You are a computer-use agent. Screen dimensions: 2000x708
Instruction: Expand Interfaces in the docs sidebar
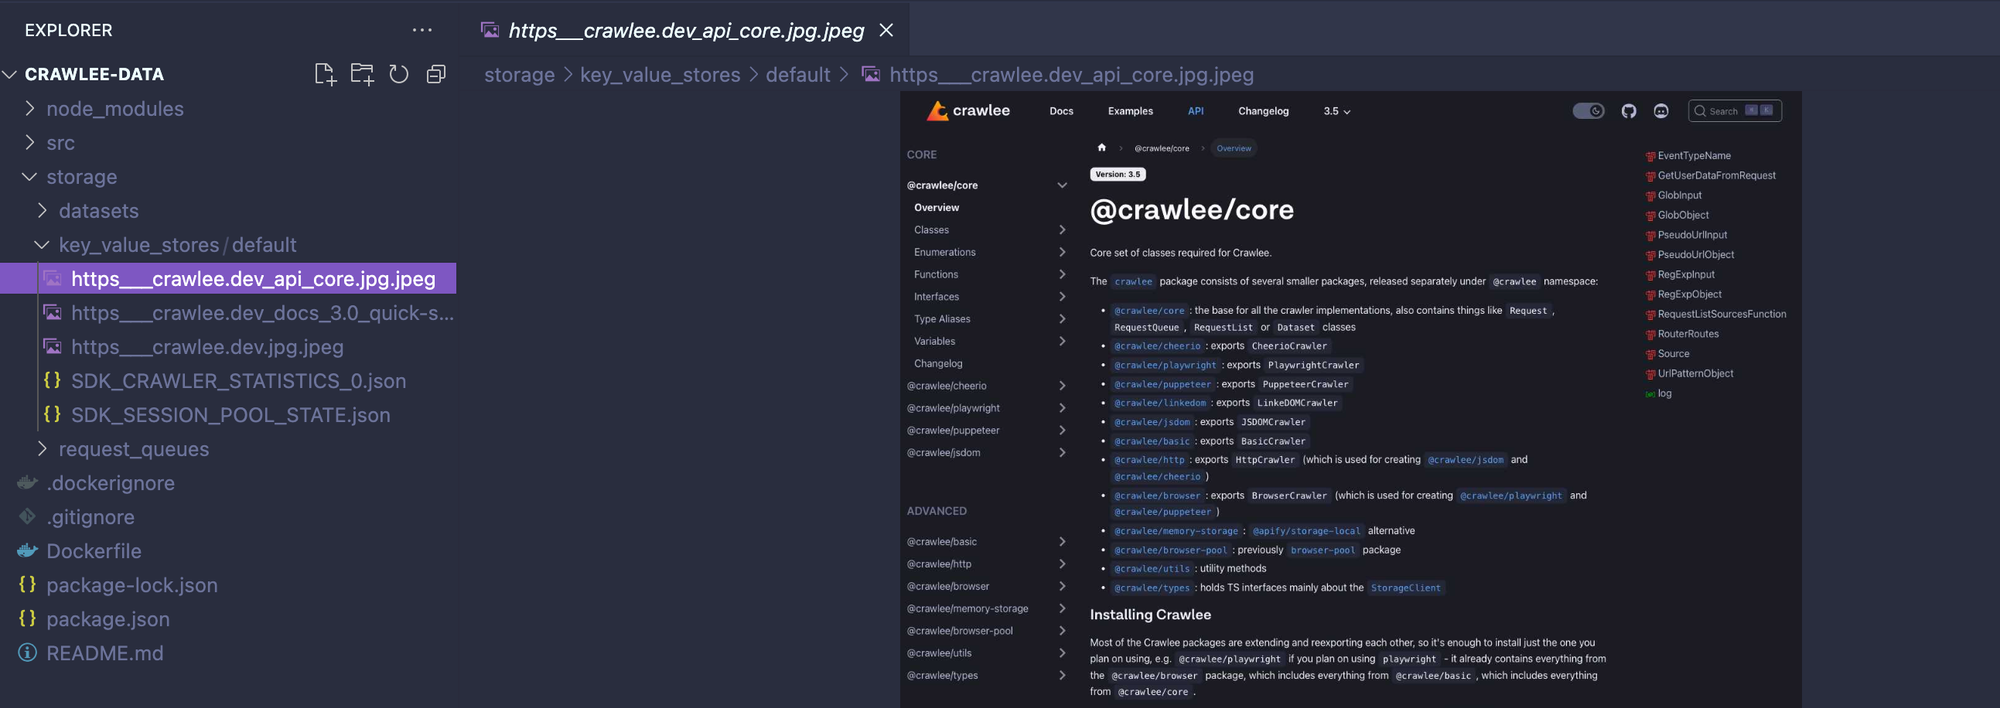(1062, 297)
